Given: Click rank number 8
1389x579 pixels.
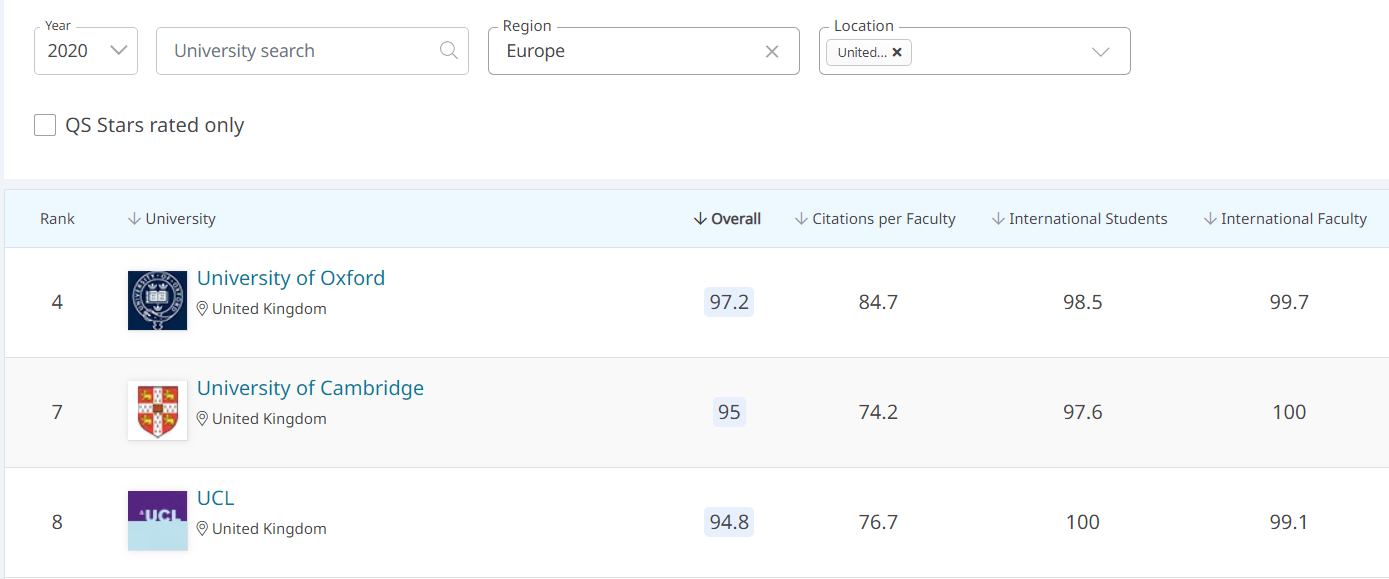Looking at the screenshot, I should (57, 522).
